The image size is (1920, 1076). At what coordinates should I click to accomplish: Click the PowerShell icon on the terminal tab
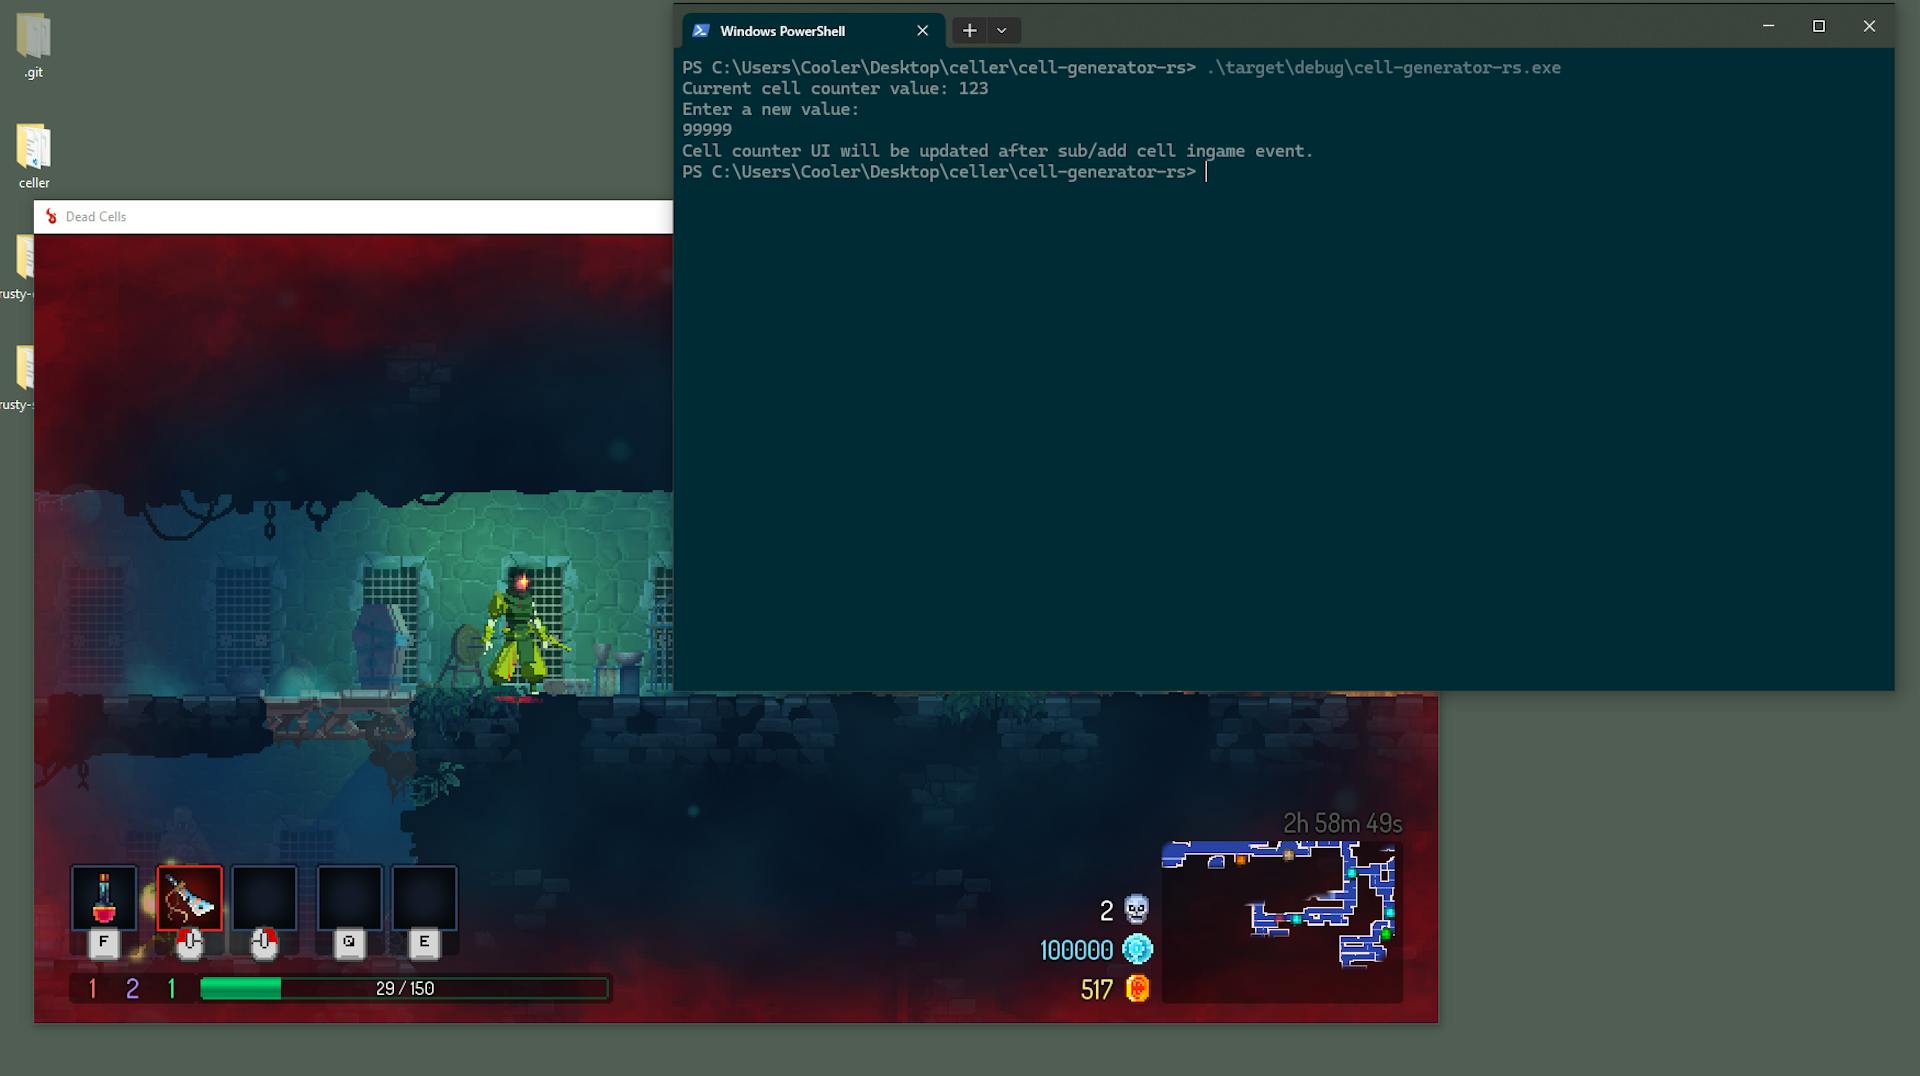click(700, 30)
